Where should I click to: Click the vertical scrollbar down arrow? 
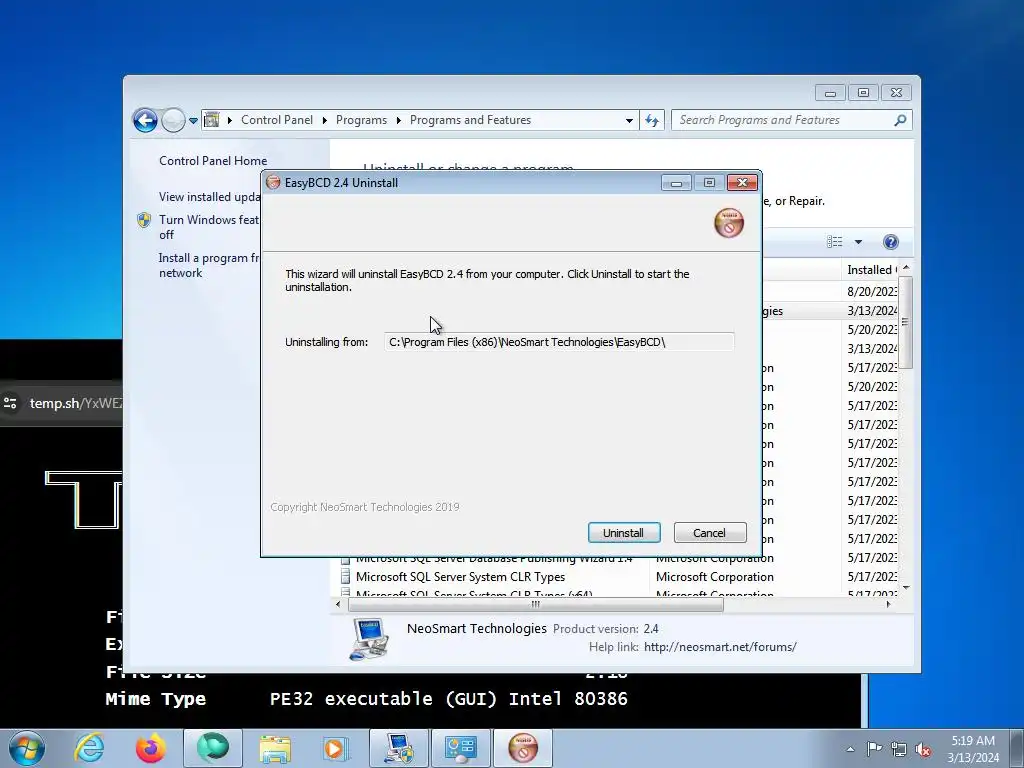pyautogui.click(x=906, y=588)
